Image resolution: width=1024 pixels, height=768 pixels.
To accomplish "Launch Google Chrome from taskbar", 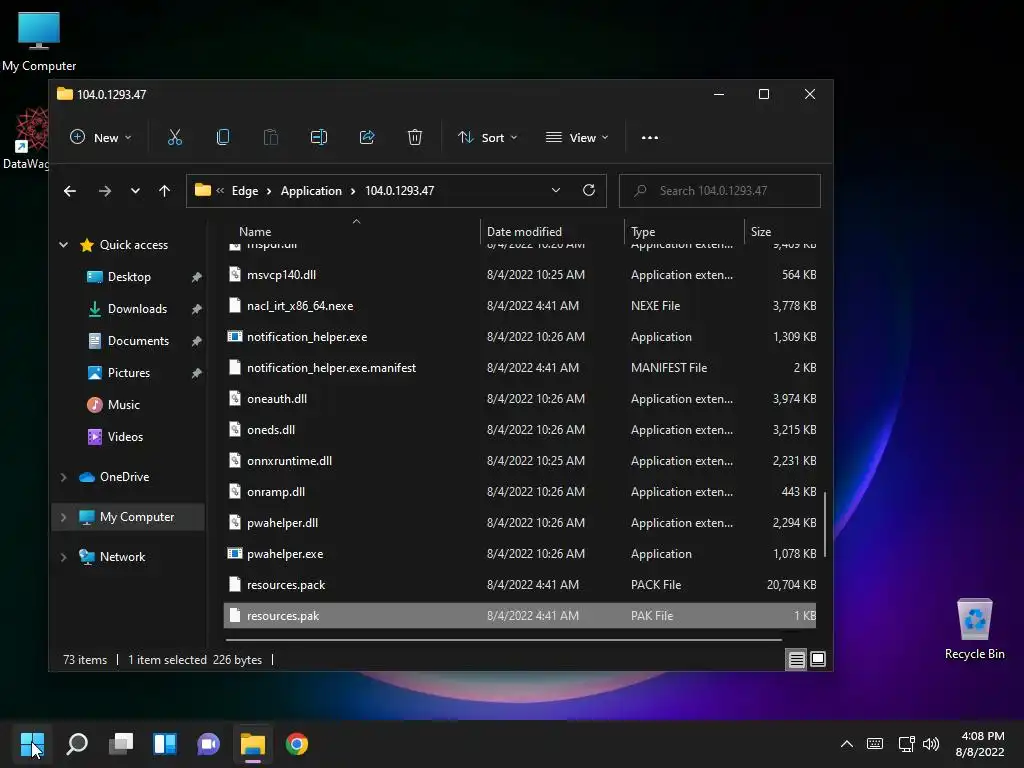I will tap(296, 744).
